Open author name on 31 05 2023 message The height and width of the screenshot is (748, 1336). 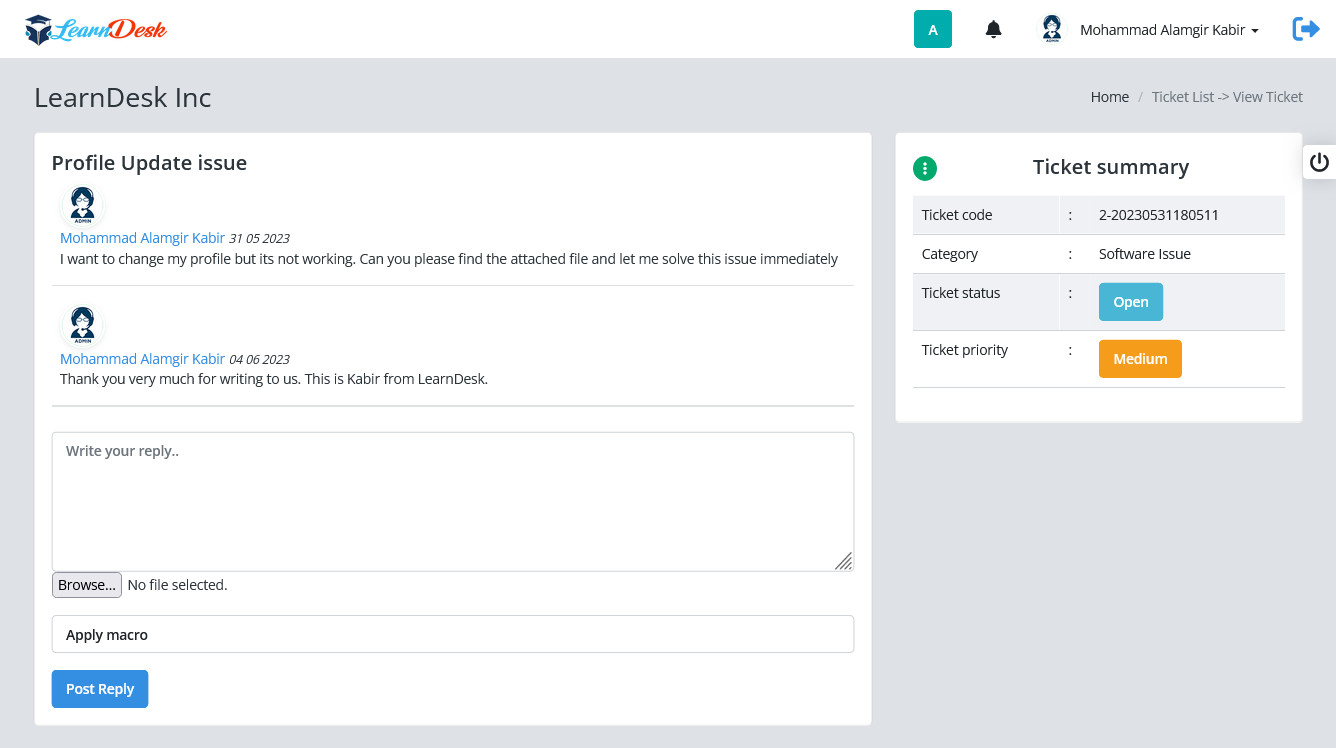[142, 238]
